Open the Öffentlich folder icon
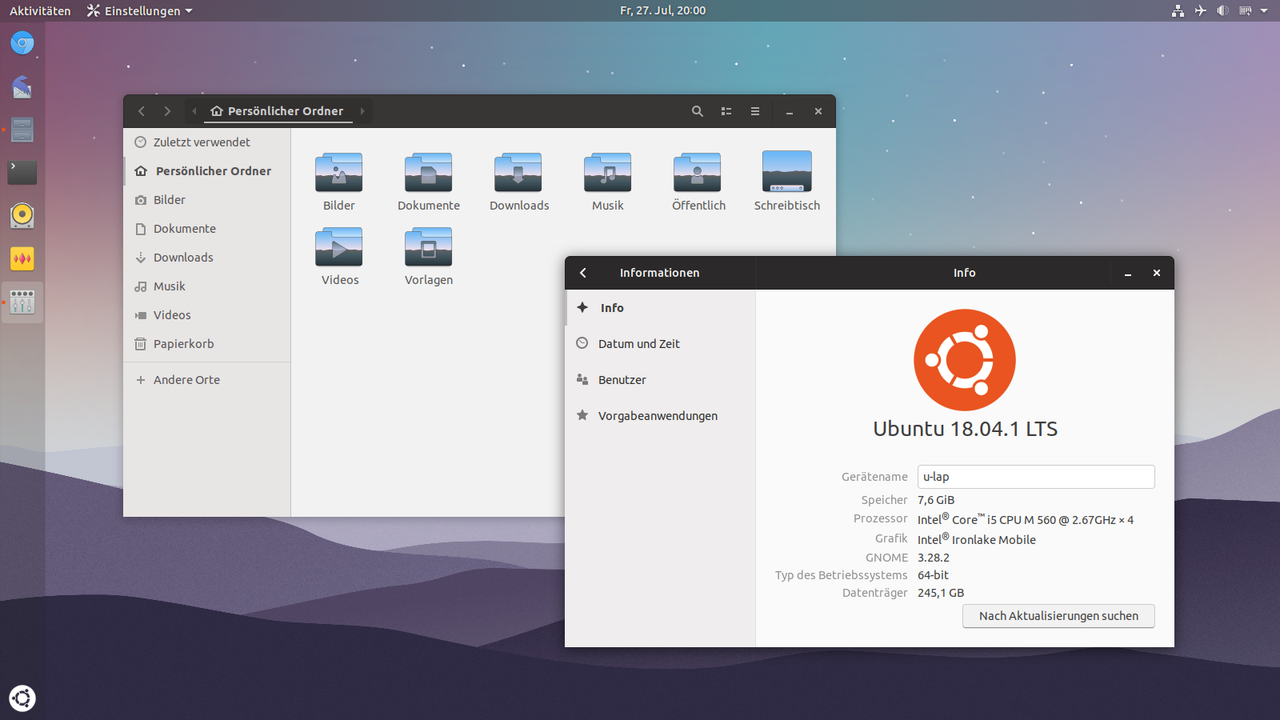 tap(697, 173)
